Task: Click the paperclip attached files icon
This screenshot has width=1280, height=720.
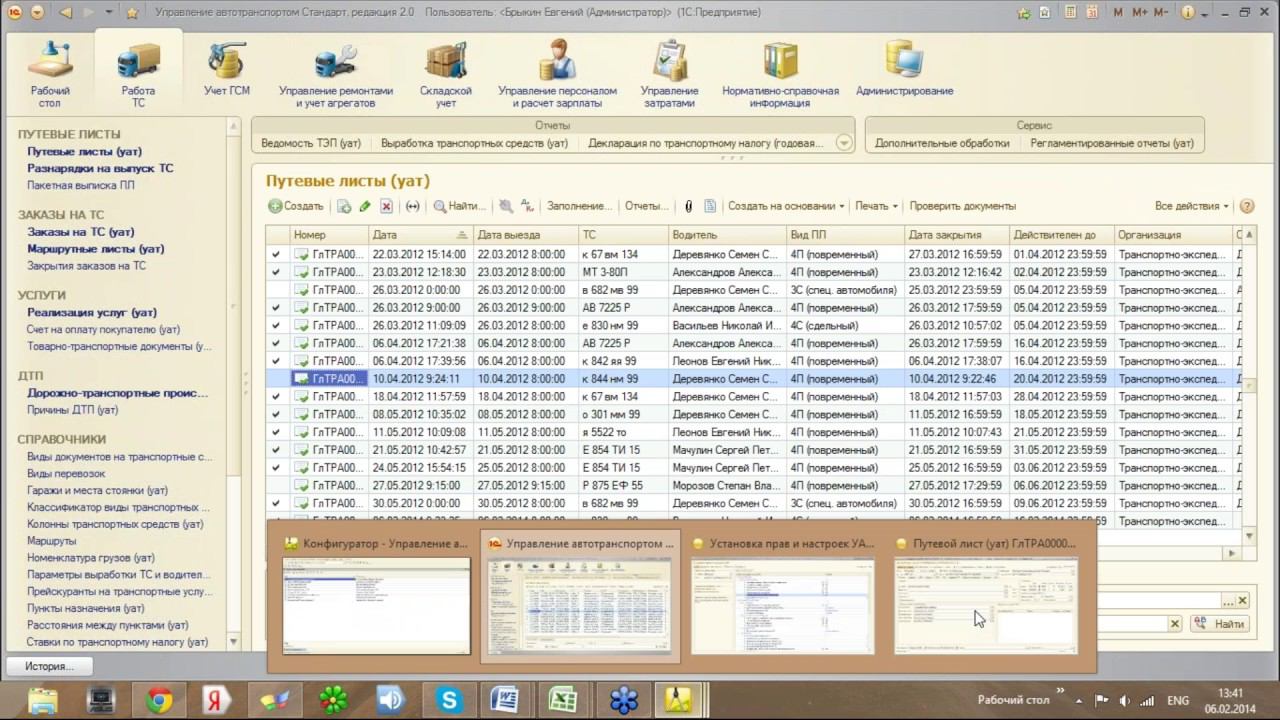Action: click(688, 206)
